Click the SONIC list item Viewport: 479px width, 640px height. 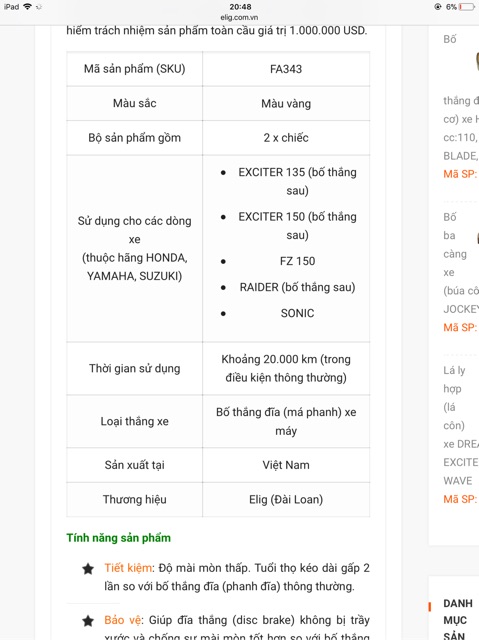[x=297, y=313]
